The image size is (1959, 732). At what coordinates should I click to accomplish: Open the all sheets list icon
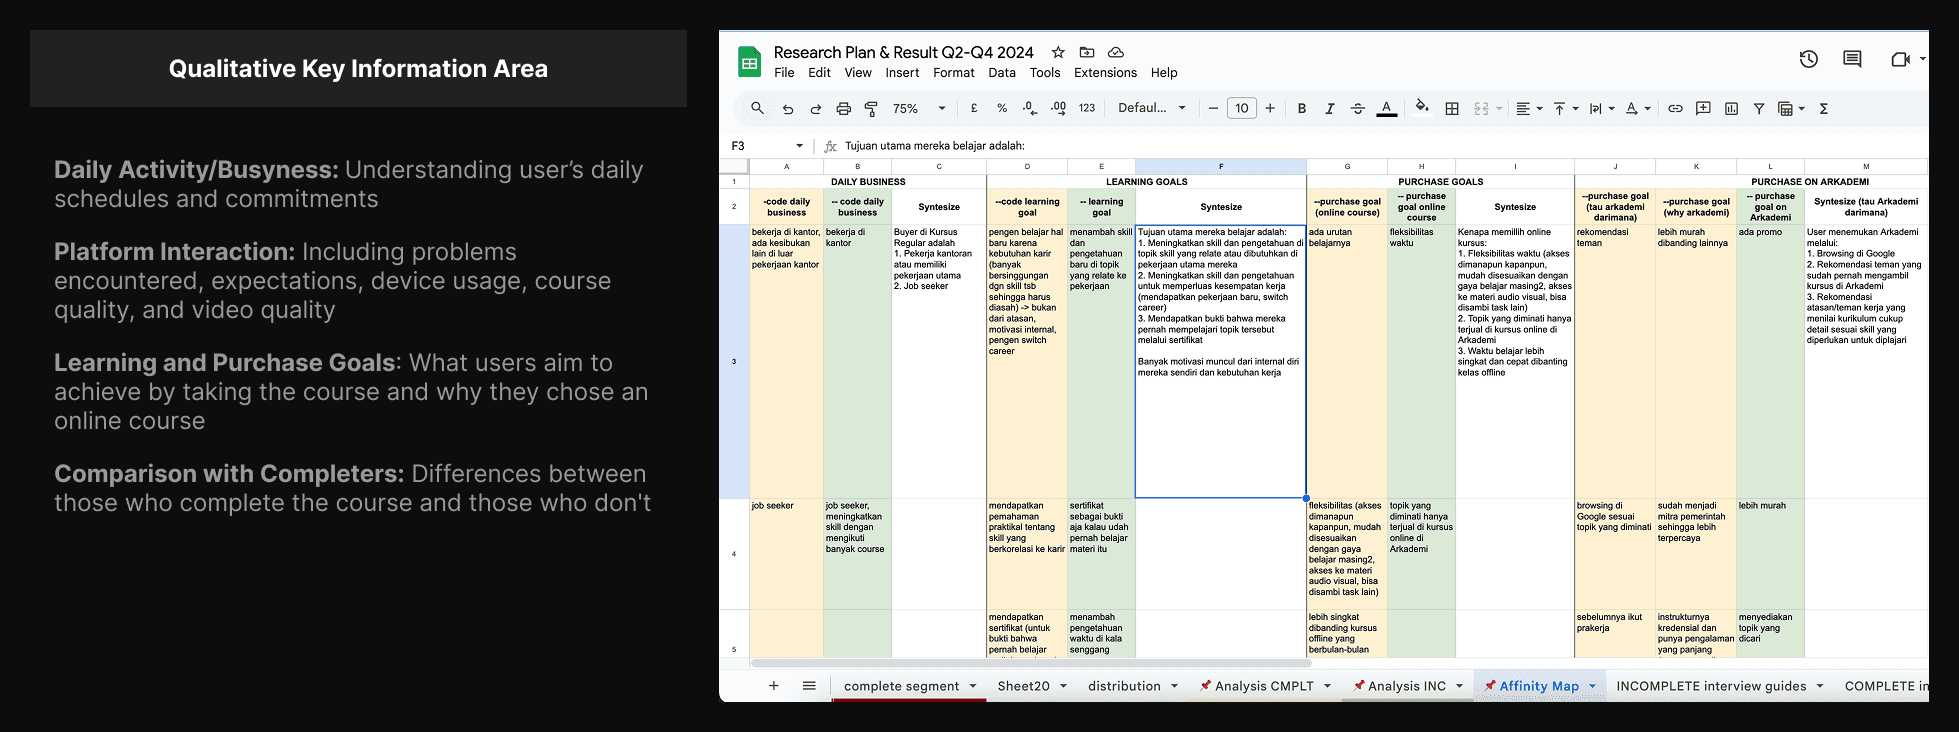pos(809,685)
